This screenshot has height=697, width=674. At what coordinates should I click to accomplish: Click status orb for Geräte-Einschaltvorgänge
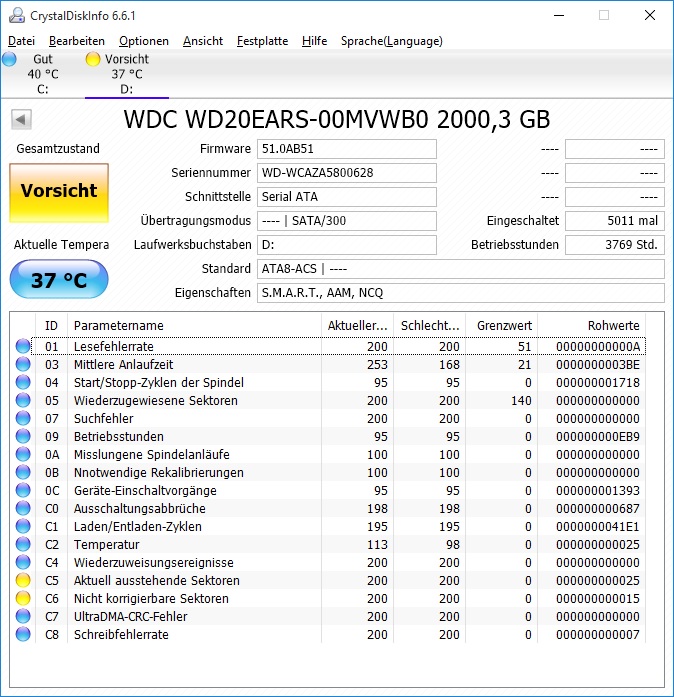tap(23, 490)
